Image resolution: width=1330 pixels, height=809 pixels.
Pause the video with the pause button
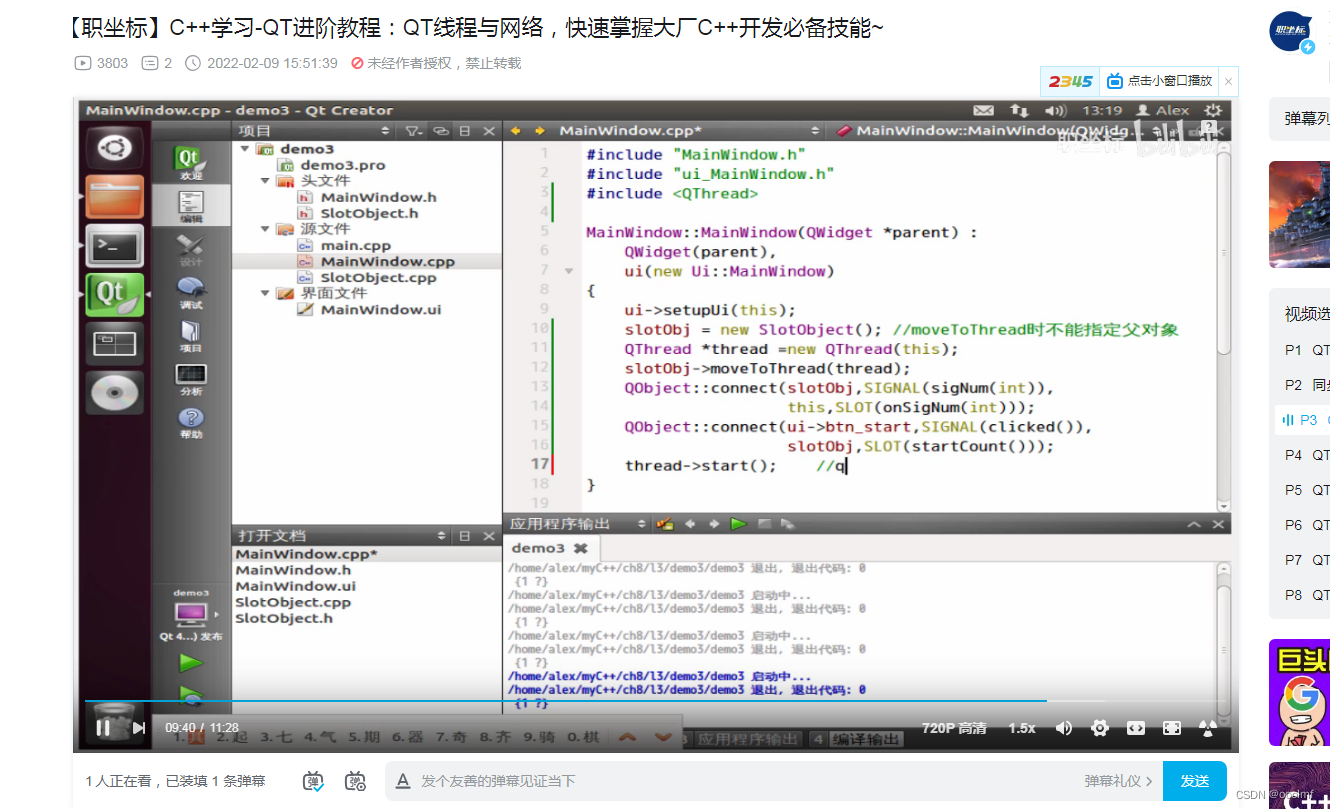tap(103, 728)
